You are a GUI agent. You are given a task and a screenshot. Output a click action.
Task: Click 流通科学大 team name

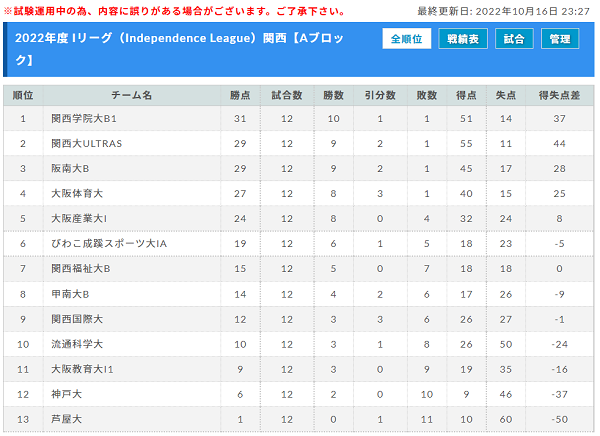coord(77,344)
